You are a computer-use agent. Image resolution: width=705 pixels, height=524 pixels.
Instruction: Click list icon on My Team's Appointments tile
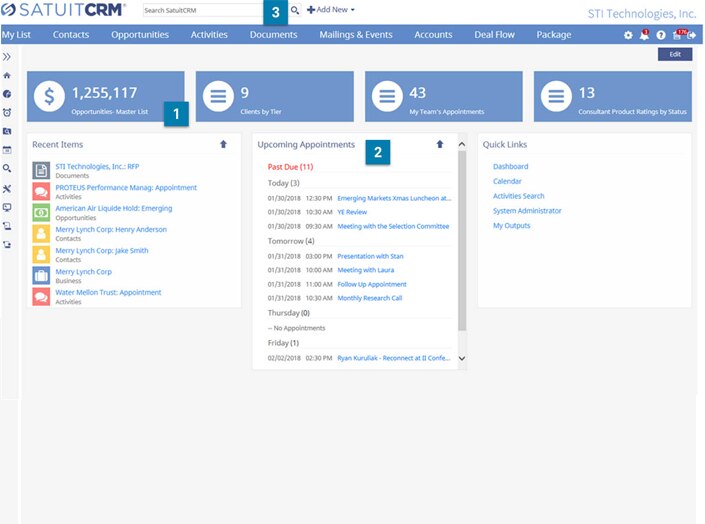[x=387, y=96]
